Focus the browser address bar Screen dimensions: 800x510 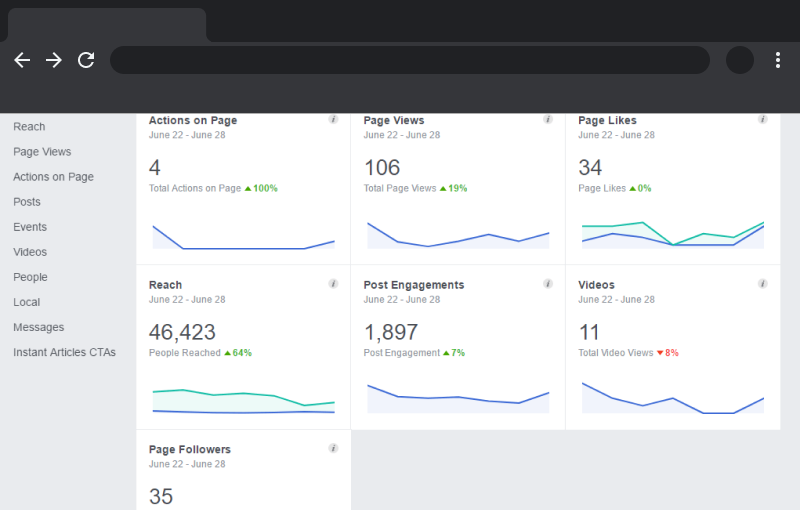coord(410,60)
